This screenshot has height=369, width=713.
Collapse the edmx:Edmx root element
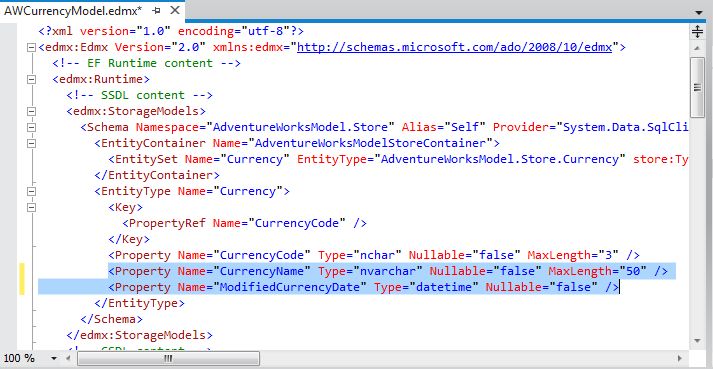[x=31, y=47]
